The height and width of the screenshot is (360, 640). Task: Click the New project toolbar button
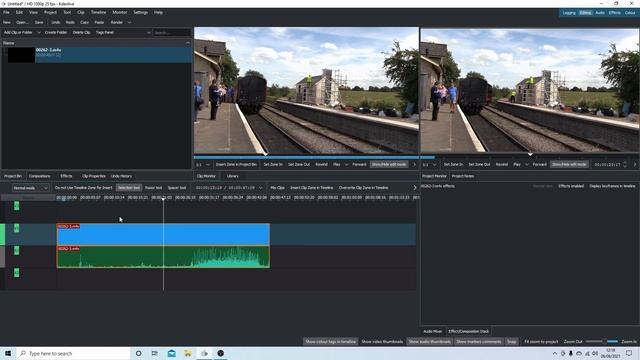click(x=7, y=22)
